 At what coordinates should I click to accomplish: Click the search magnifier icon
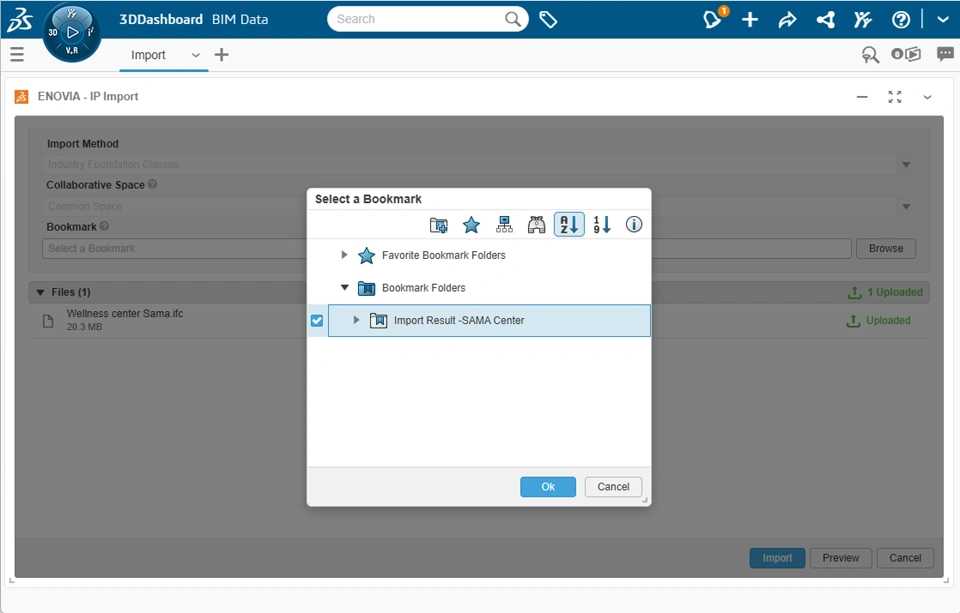512,19
